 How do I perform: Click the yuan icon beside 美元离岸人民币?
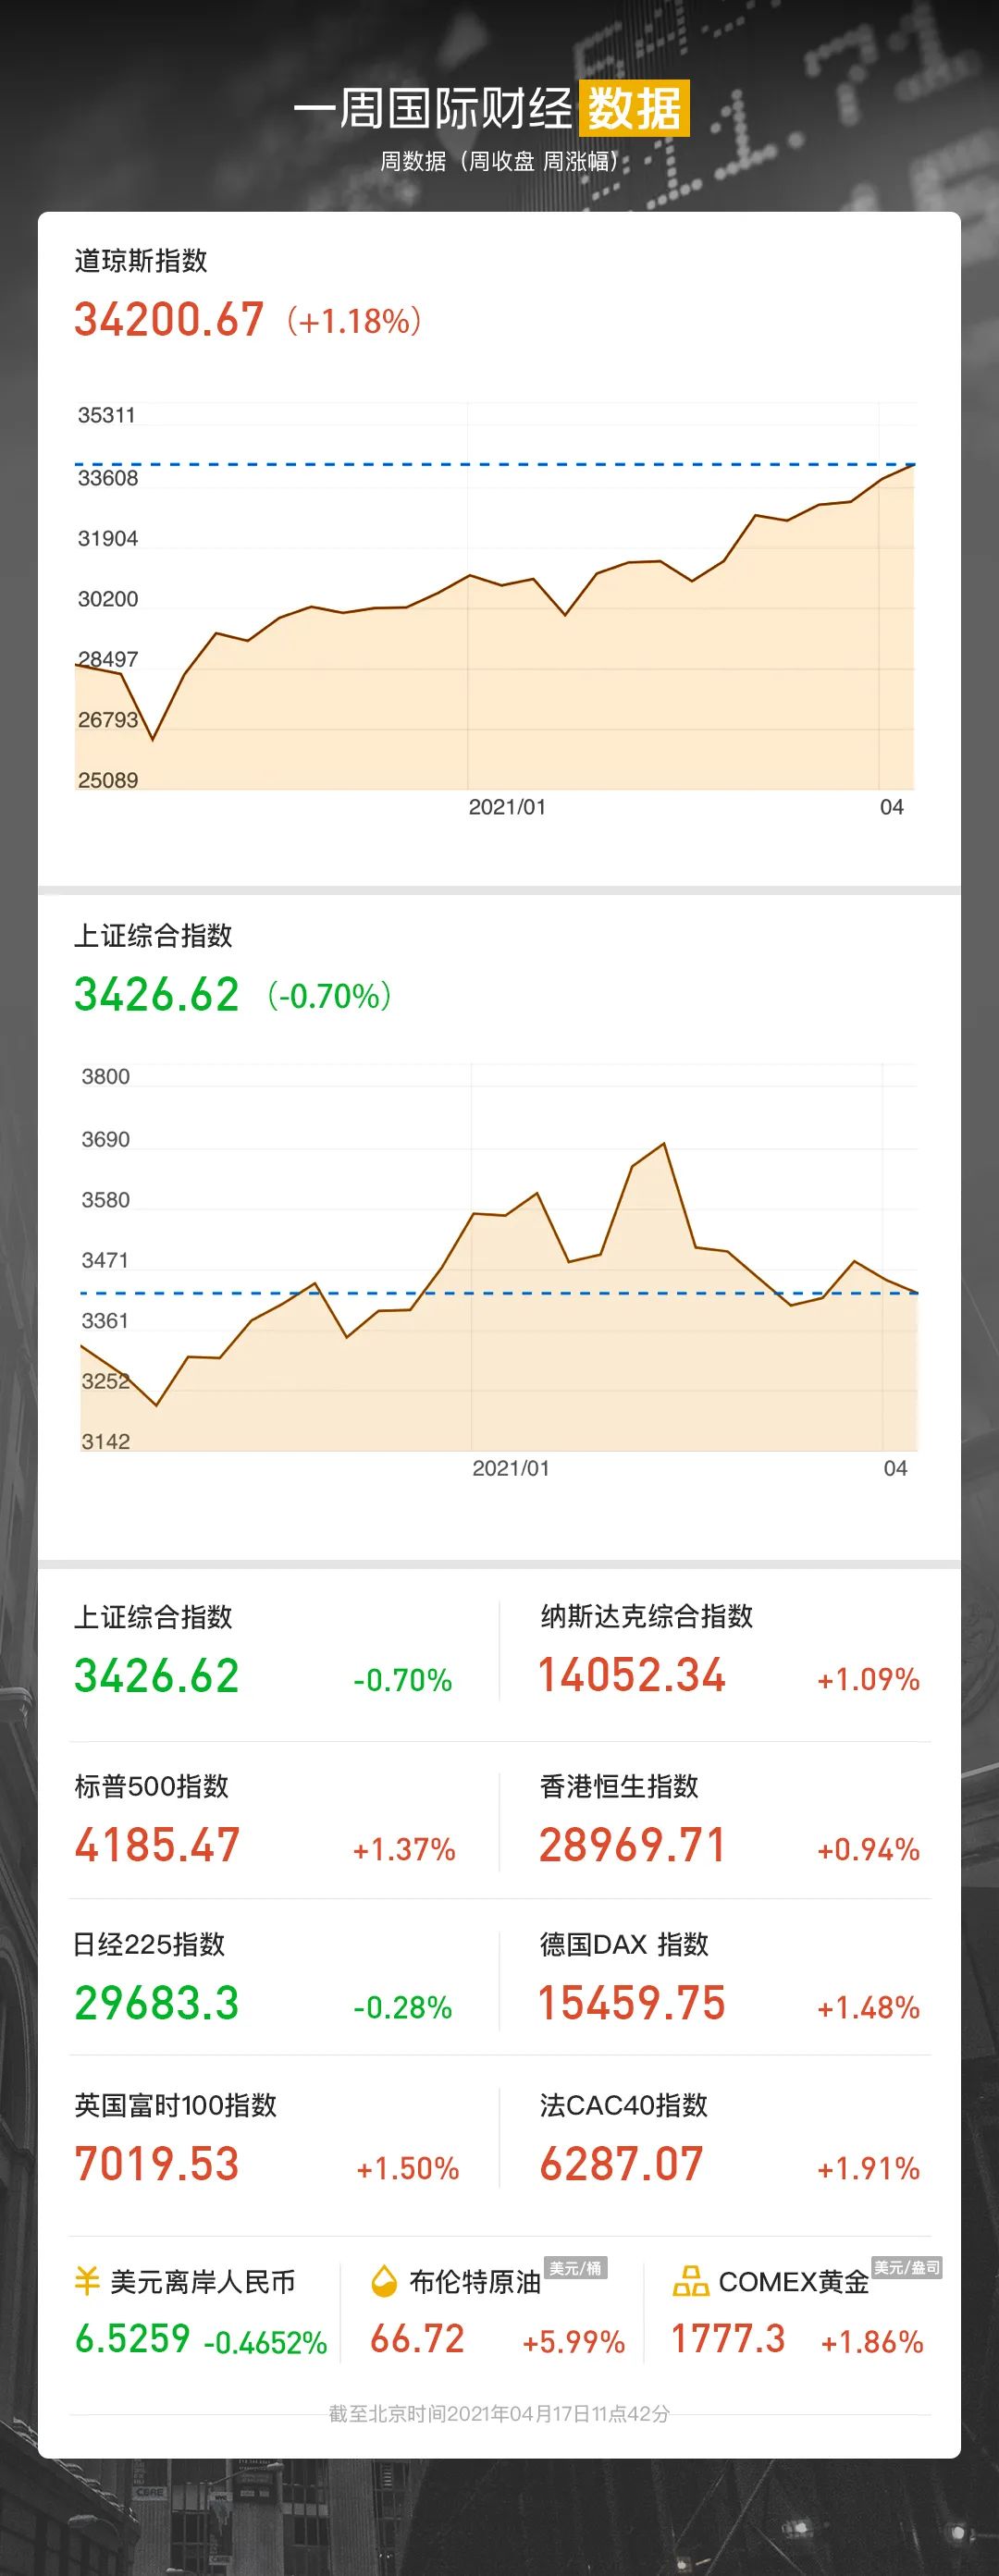(x=87, y=2281)
